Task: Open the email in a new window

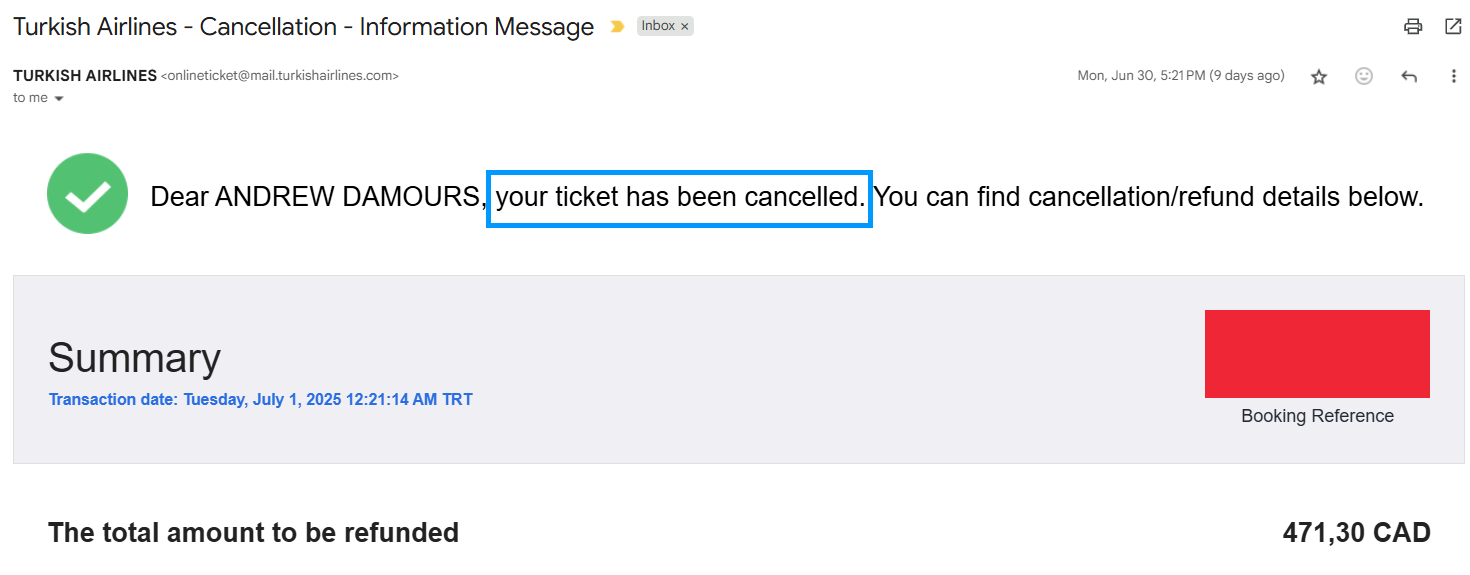Action: click(1453, 27)
